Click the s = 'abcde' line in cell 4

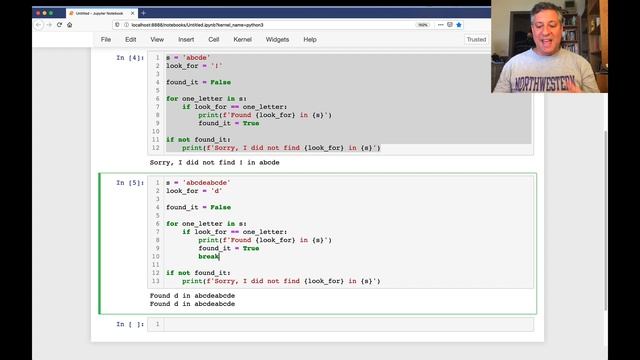[x=188, y=58]
